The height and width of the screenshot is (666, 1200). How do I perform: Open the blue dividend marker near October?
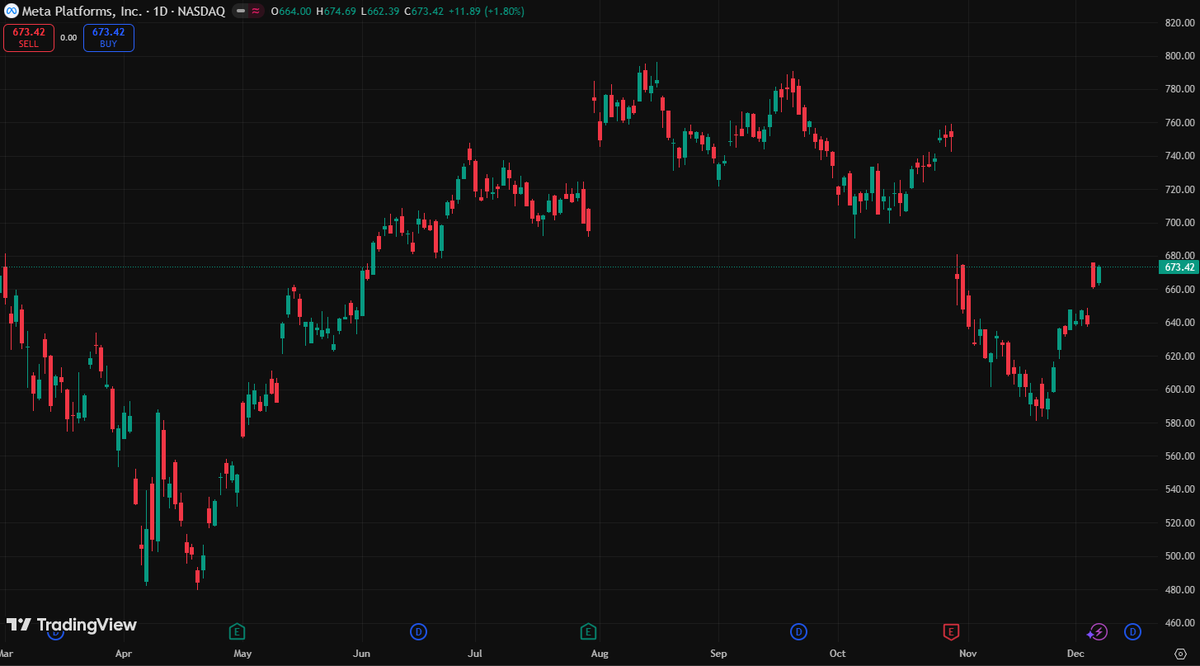pyautogui.click(x=798, y=631)
